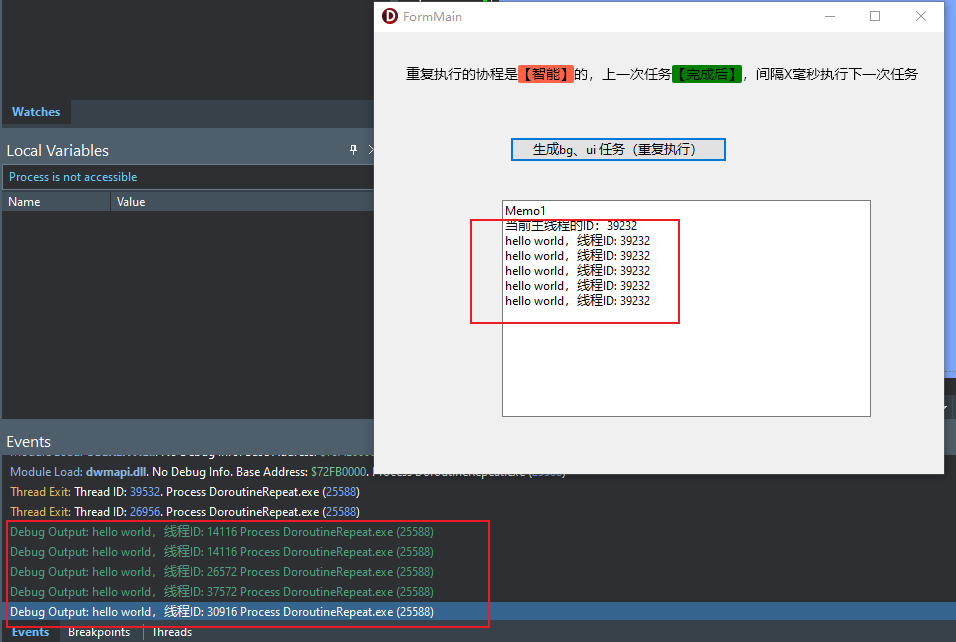Maximize the FormMain window
The height and width of the screenshot is (642, 956).
(875, 16)
